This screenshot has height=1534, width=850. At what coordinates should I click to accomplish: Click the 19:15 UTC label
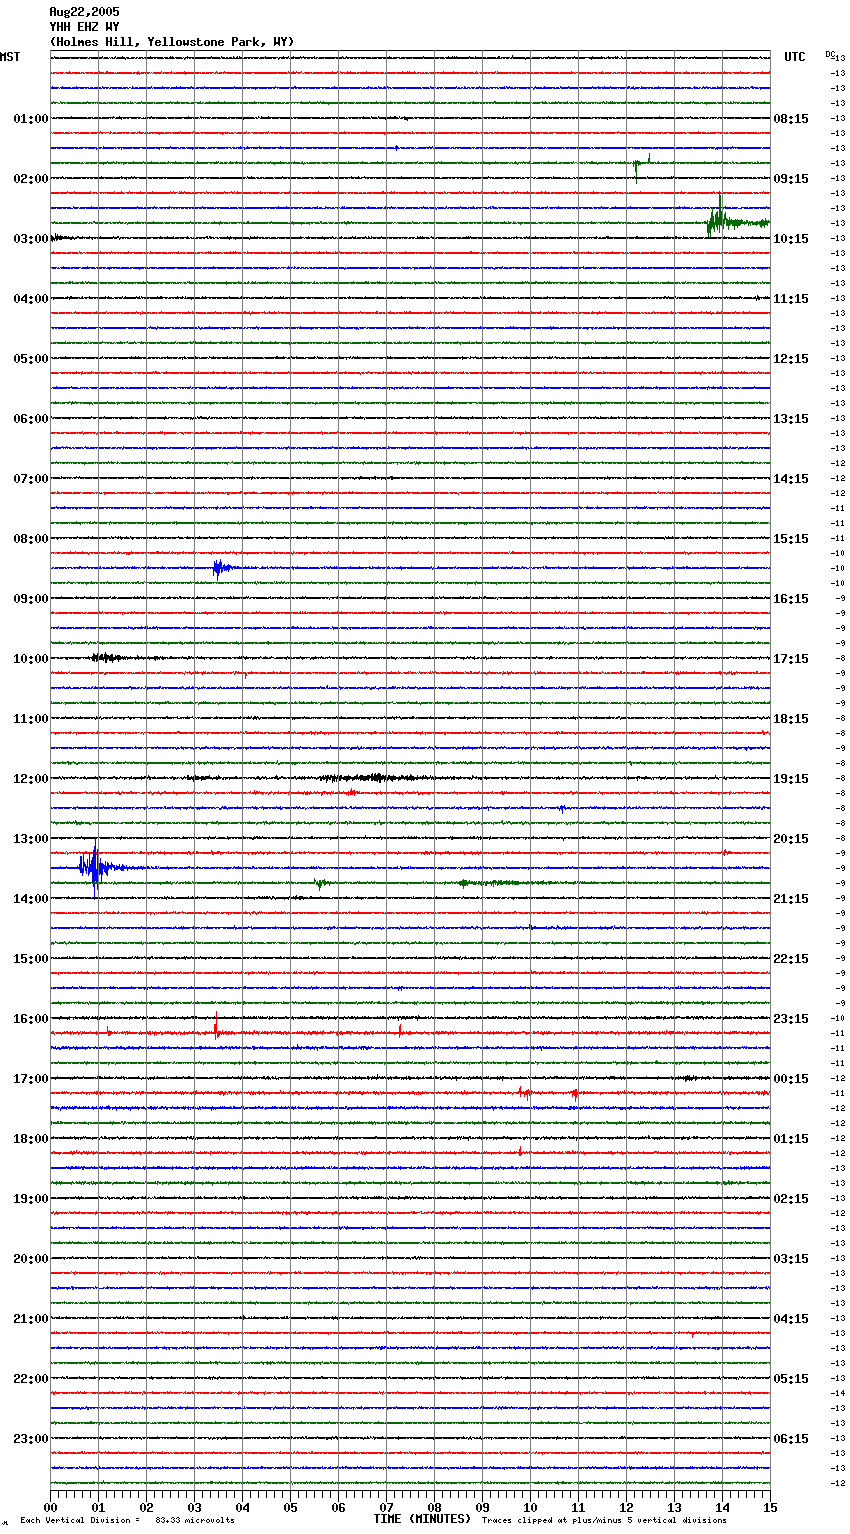point(791,779)
